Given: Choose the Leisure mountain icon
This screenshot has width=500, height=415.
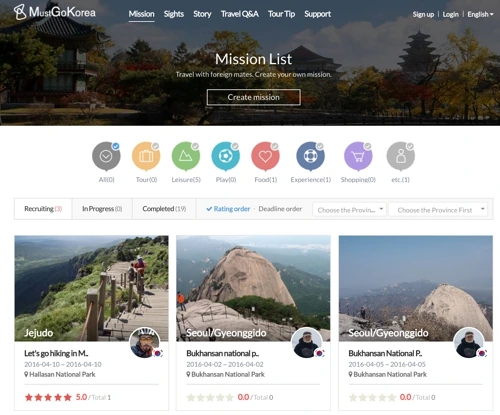Looking at the screenshot, I should point(186,156).
